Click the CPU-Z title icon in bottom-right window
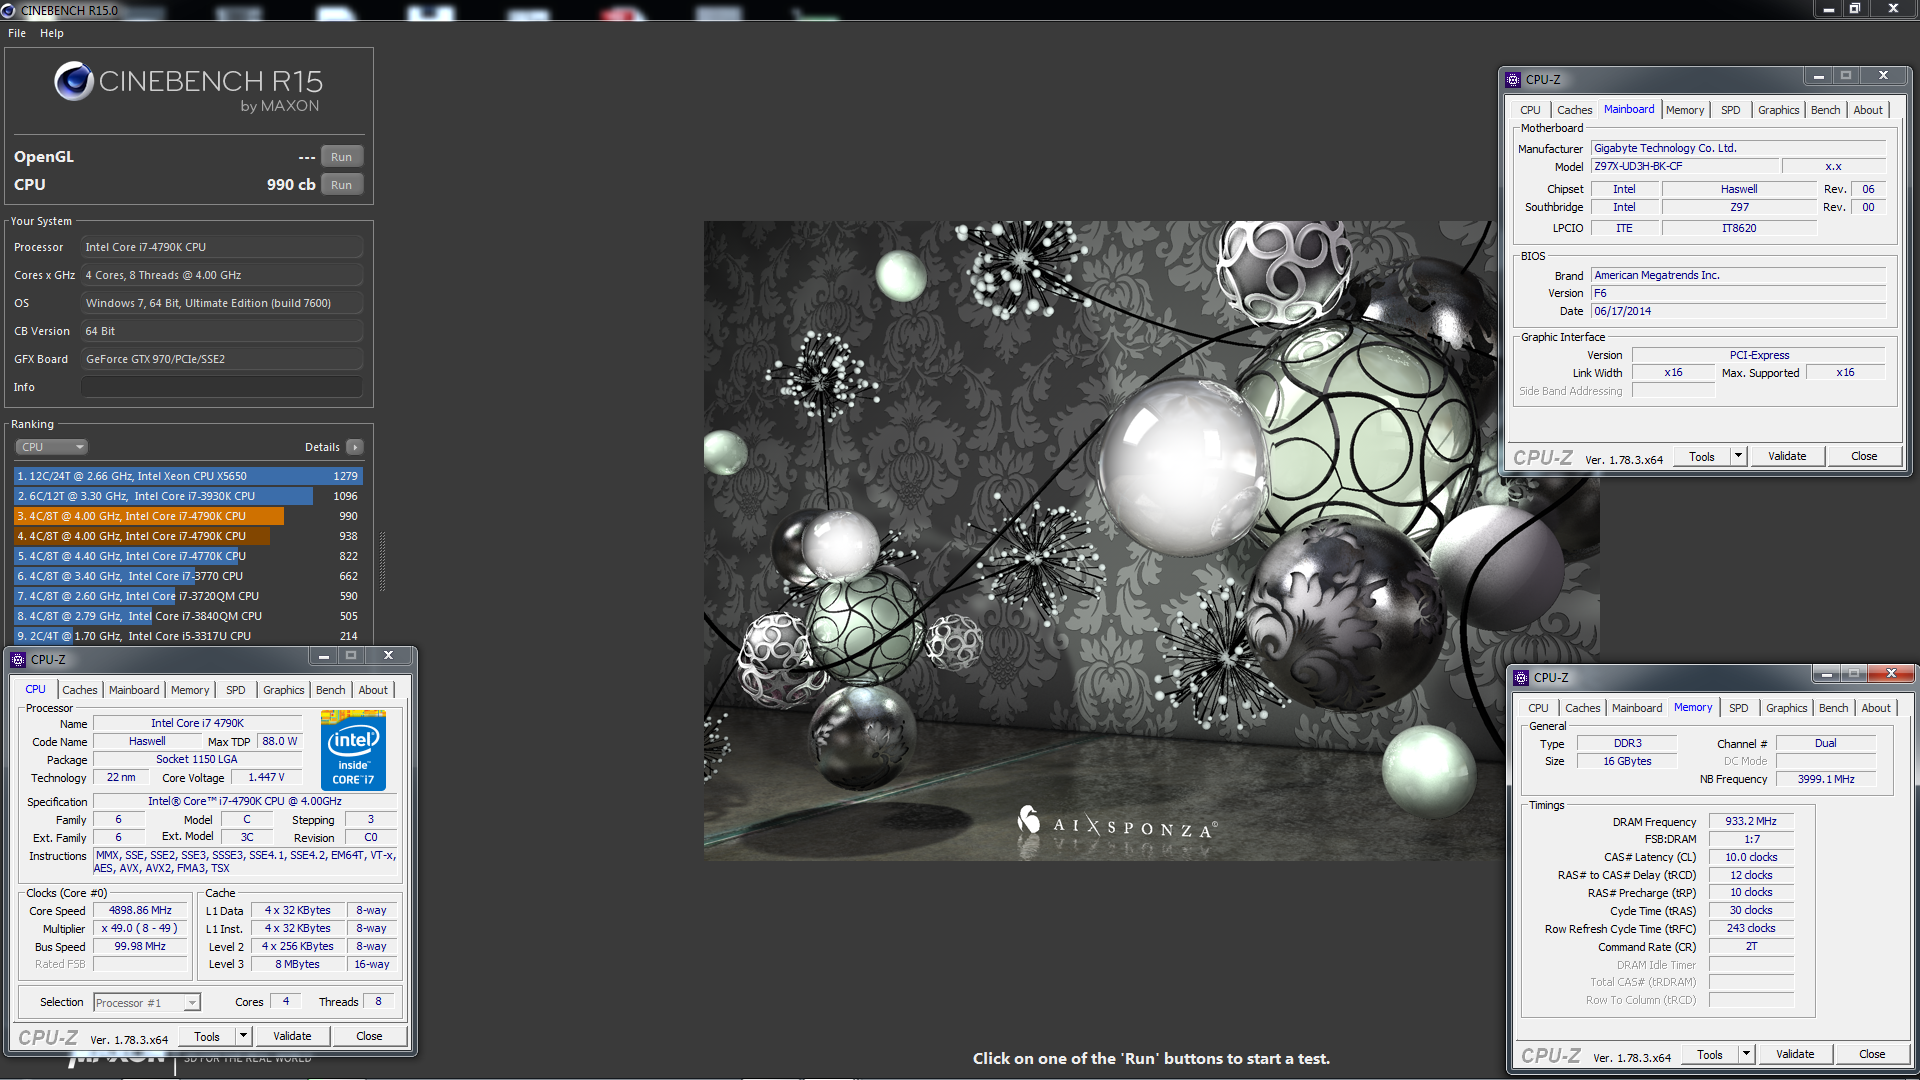1920x1080 pixels. point(1521,677)
